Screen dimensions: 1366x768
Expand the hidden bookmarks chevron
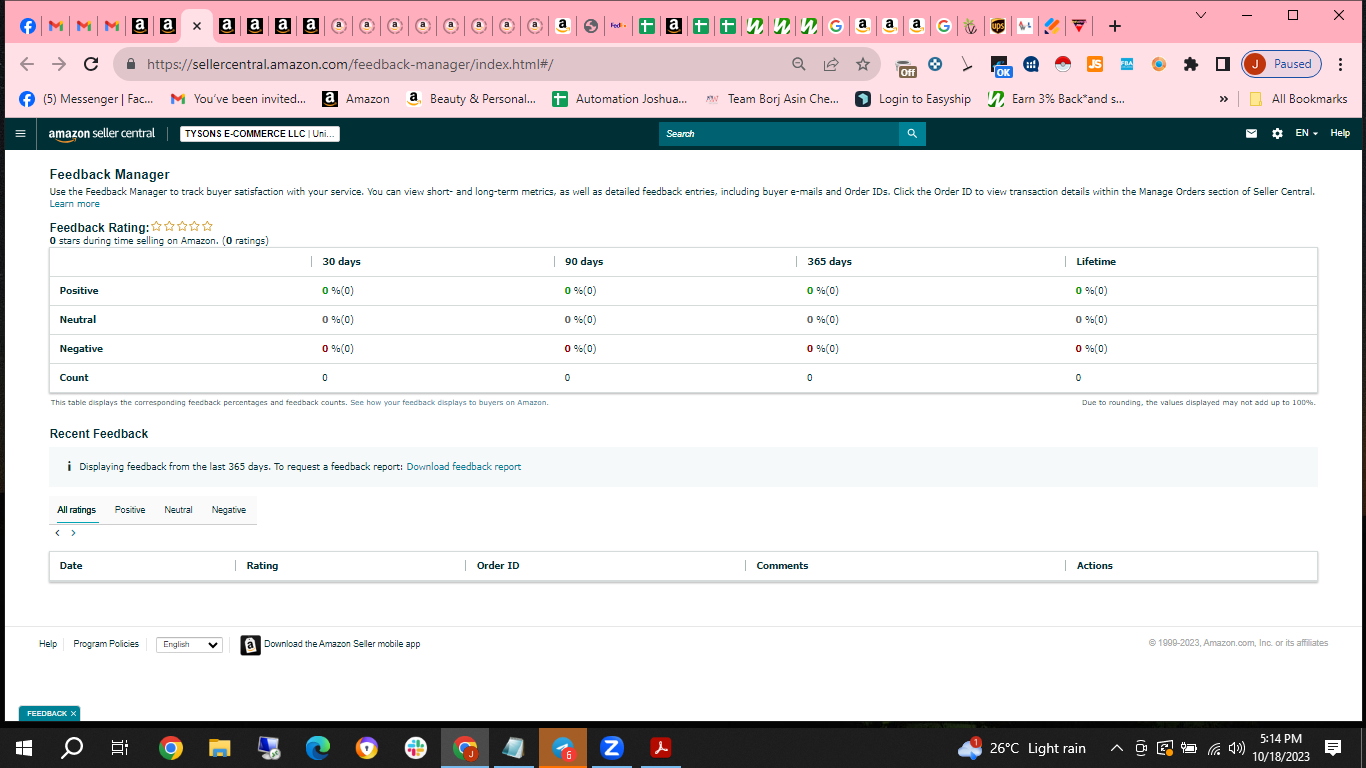click(x=1224, y=99)
